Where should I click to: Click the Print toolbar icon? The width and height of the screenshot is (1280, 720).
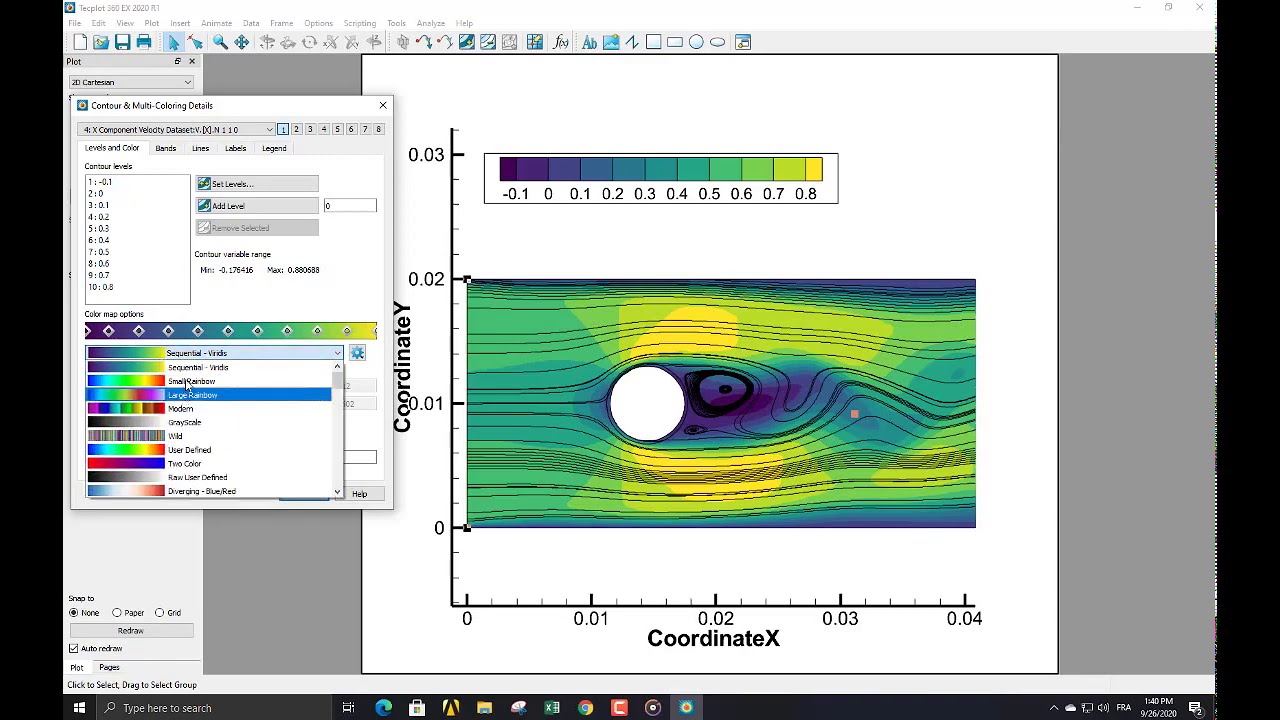click(x=144, y=42)
